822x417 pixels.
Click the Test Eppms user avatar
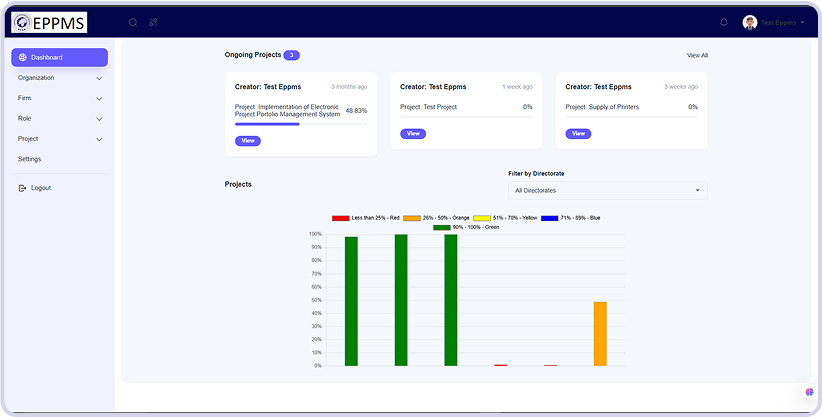[750, 22]
